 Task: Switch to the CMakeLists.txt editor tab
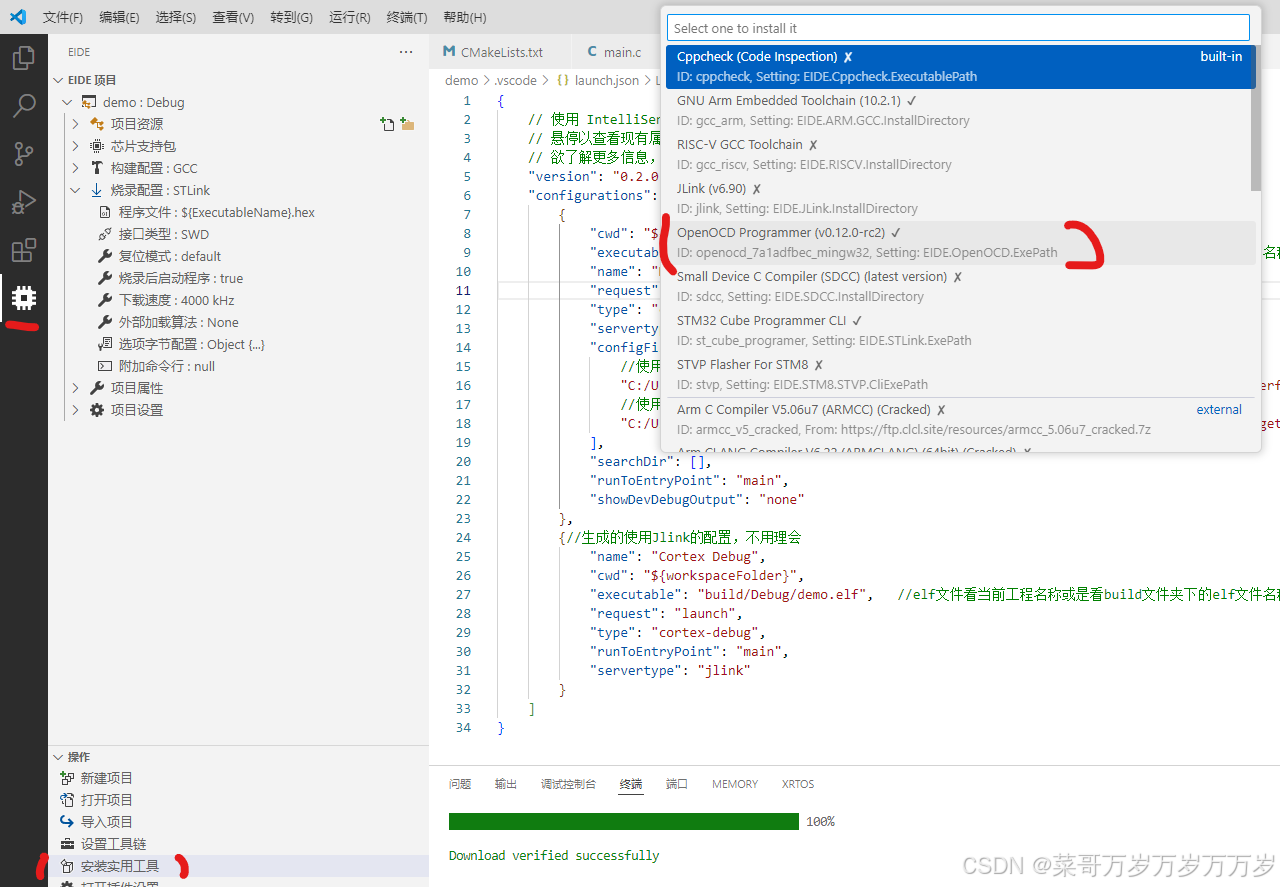[x=500, y=52]
